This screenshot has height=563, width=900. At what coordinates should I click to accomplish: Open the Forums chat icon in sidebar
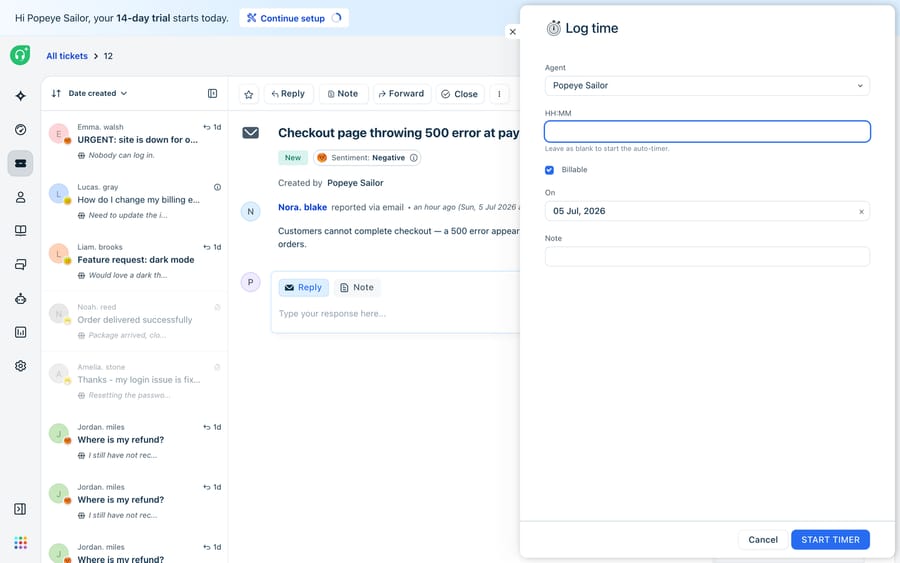21,265
